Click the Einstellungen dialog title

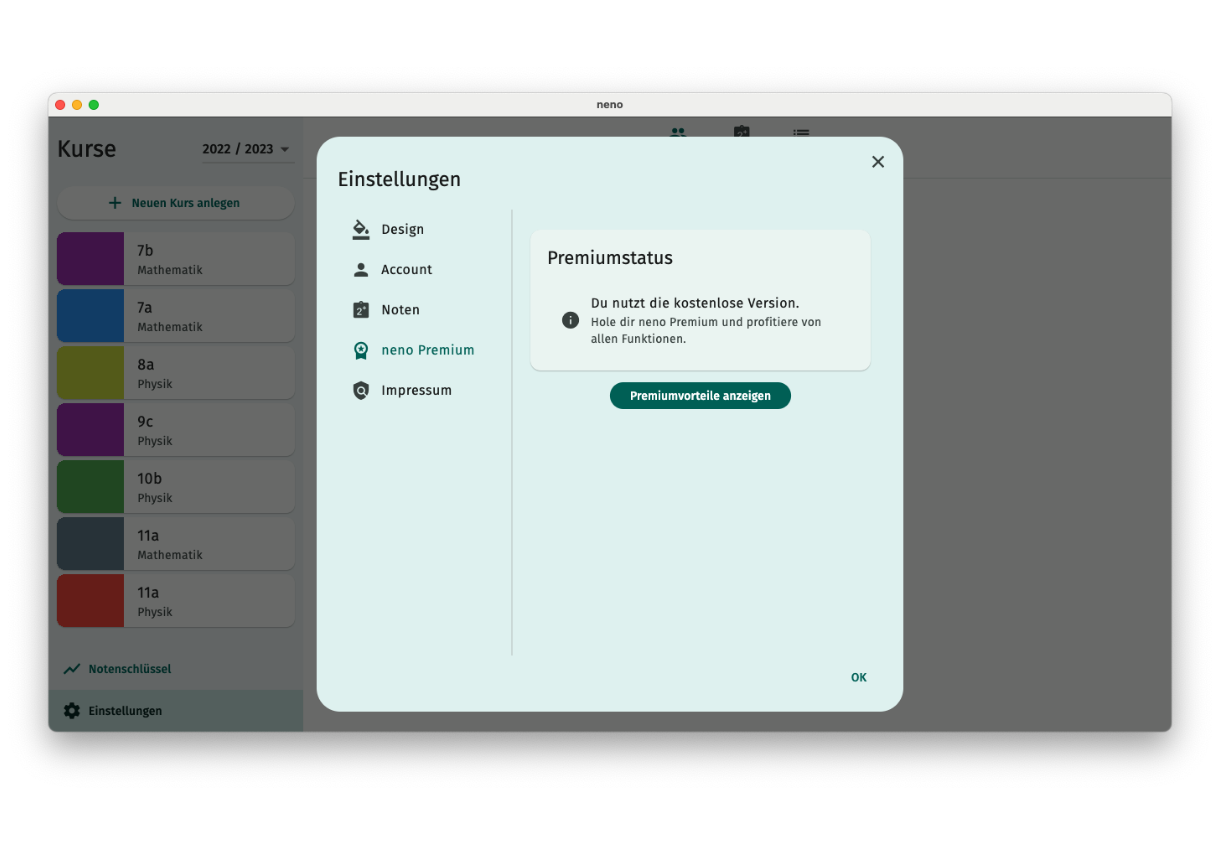(399, 180)
